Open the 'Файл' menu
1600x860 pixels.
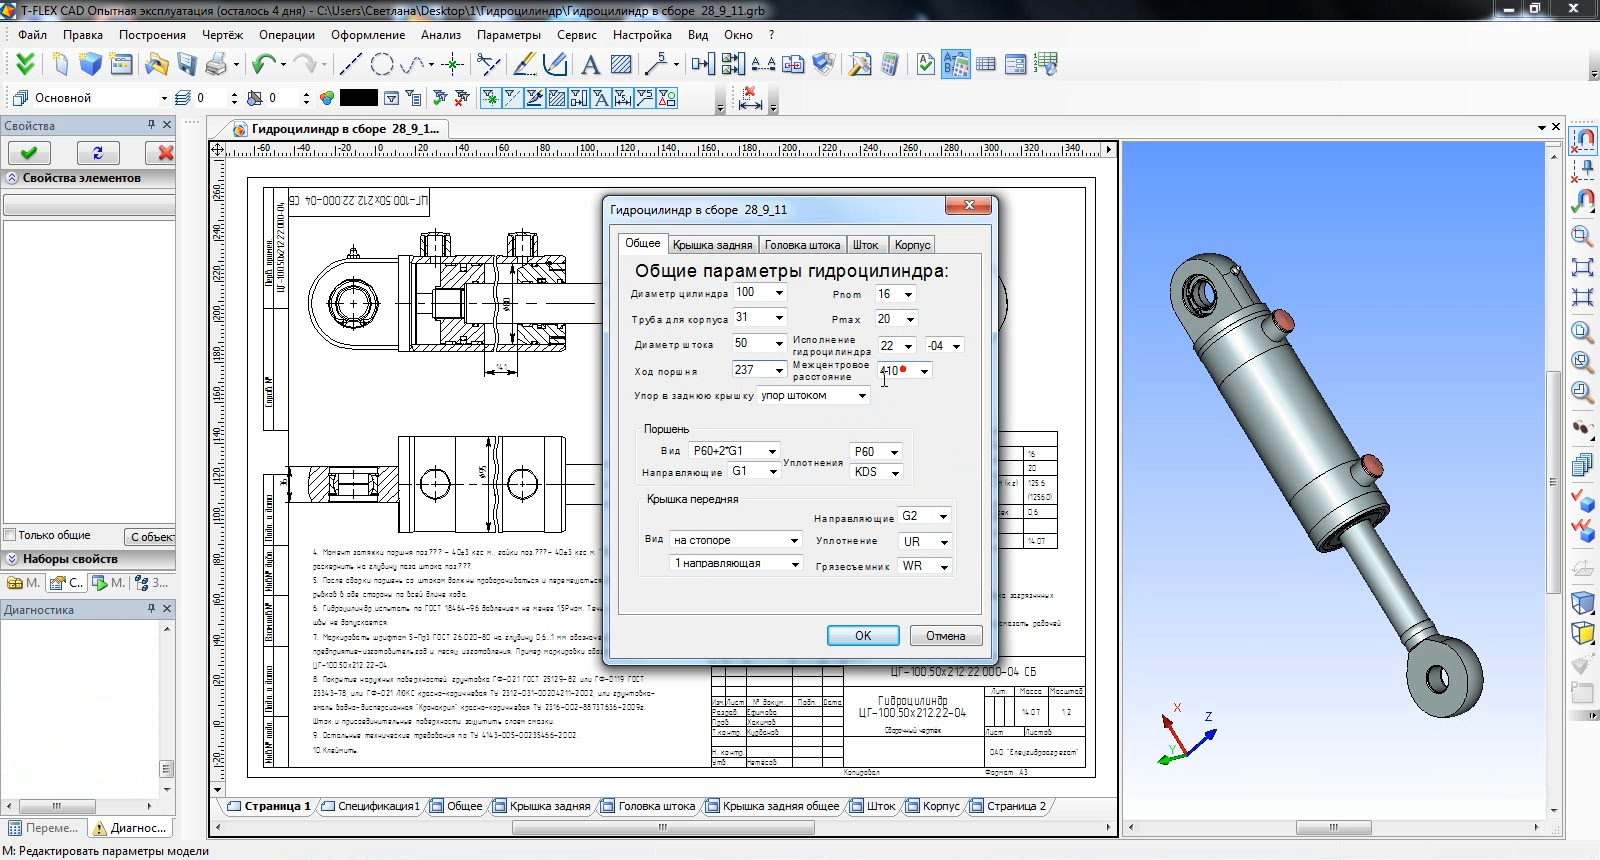tap(32, 34)
